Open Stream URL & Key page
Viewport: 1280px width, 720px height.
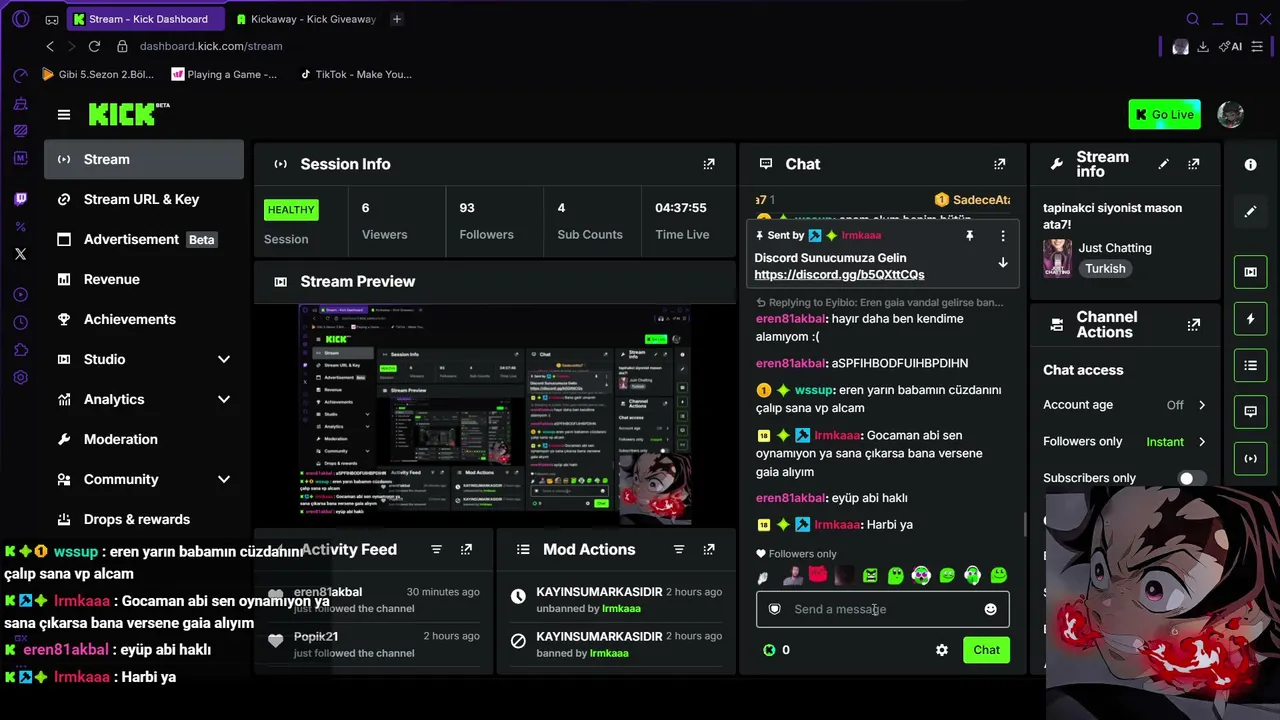(144, 199)
